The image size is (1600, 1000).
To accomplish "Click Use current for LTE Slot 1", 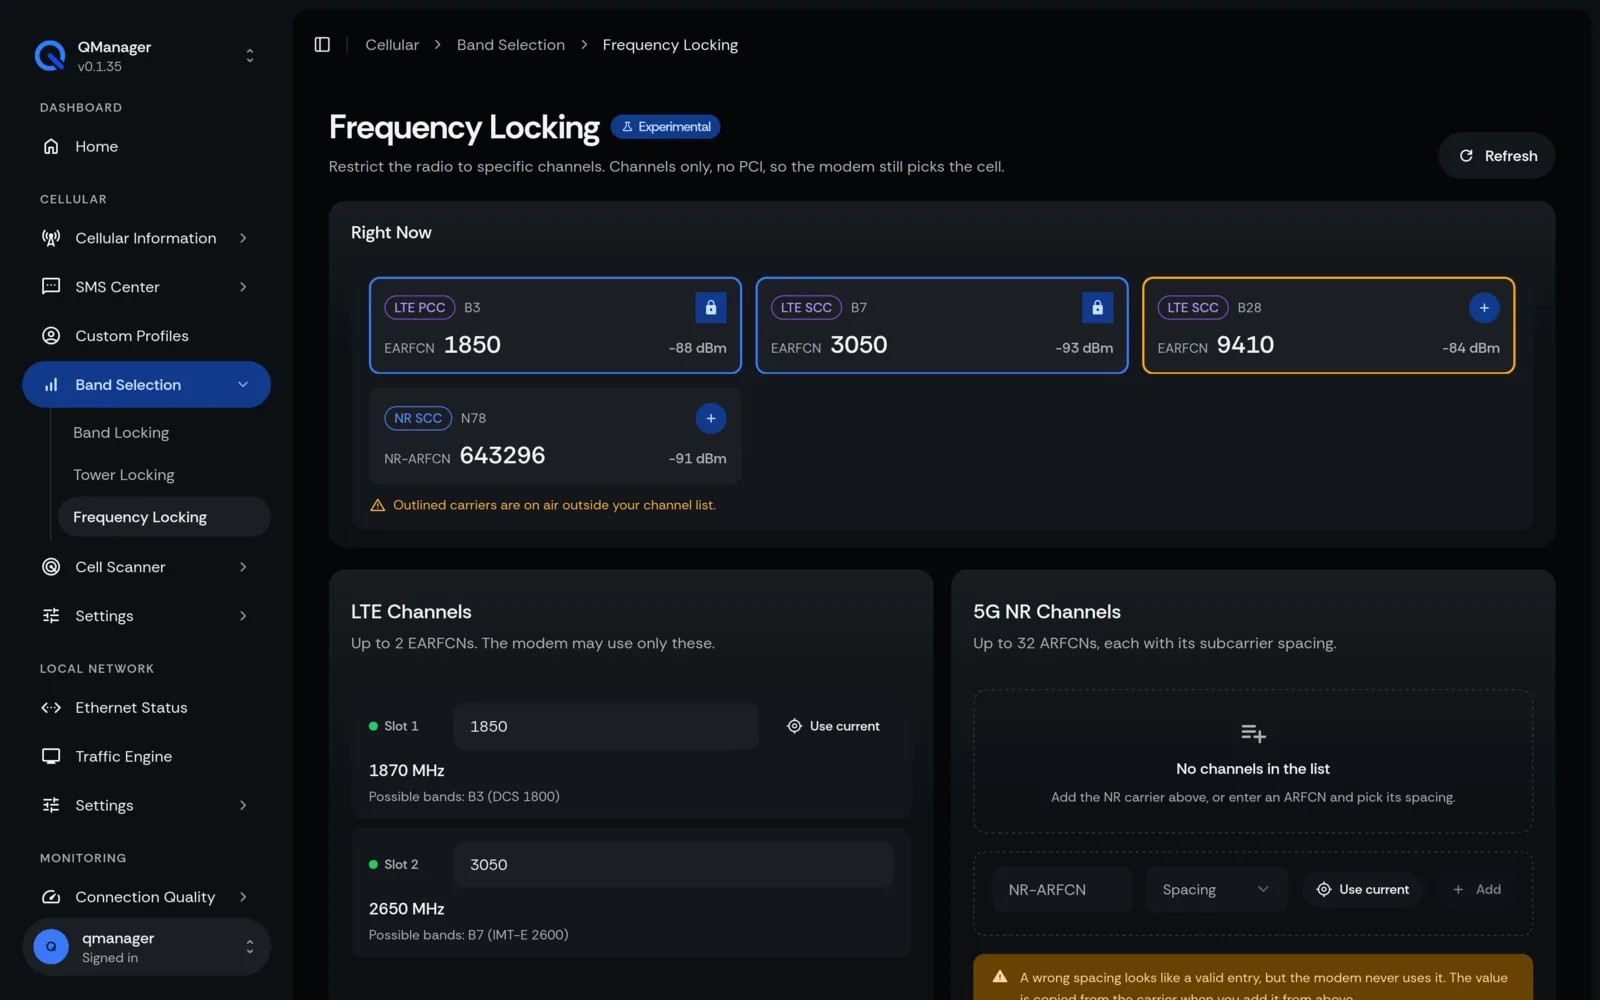I will [833, 727].
